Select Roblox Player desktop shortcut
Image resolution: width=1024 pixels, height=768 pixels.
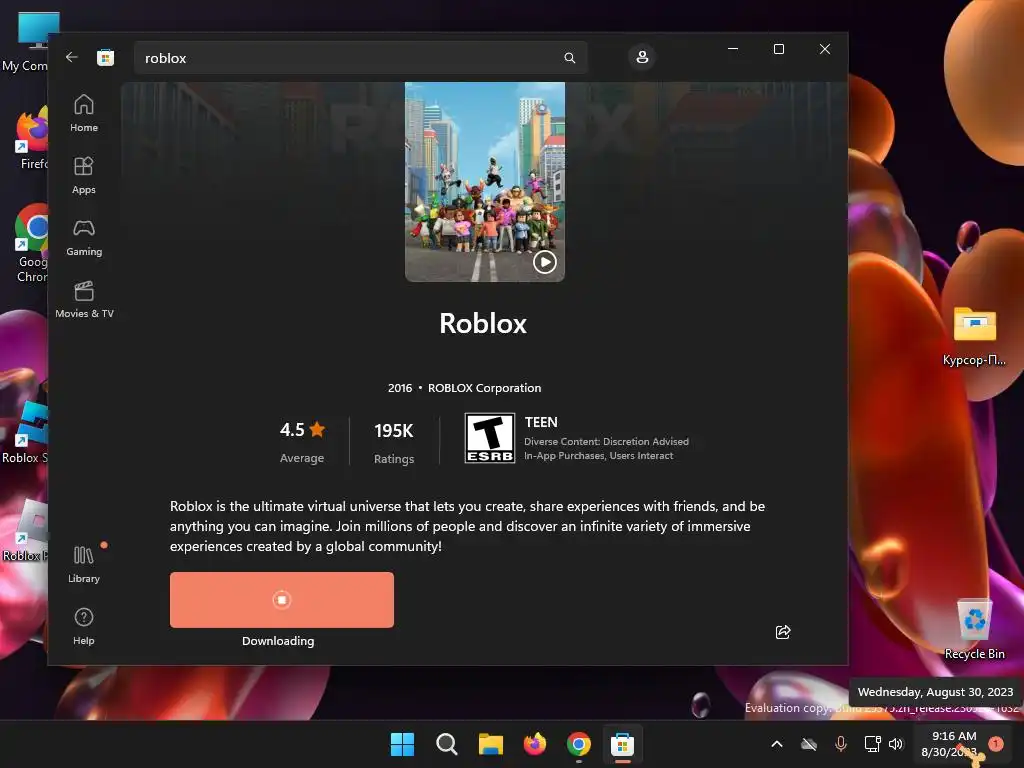(25, 530)
